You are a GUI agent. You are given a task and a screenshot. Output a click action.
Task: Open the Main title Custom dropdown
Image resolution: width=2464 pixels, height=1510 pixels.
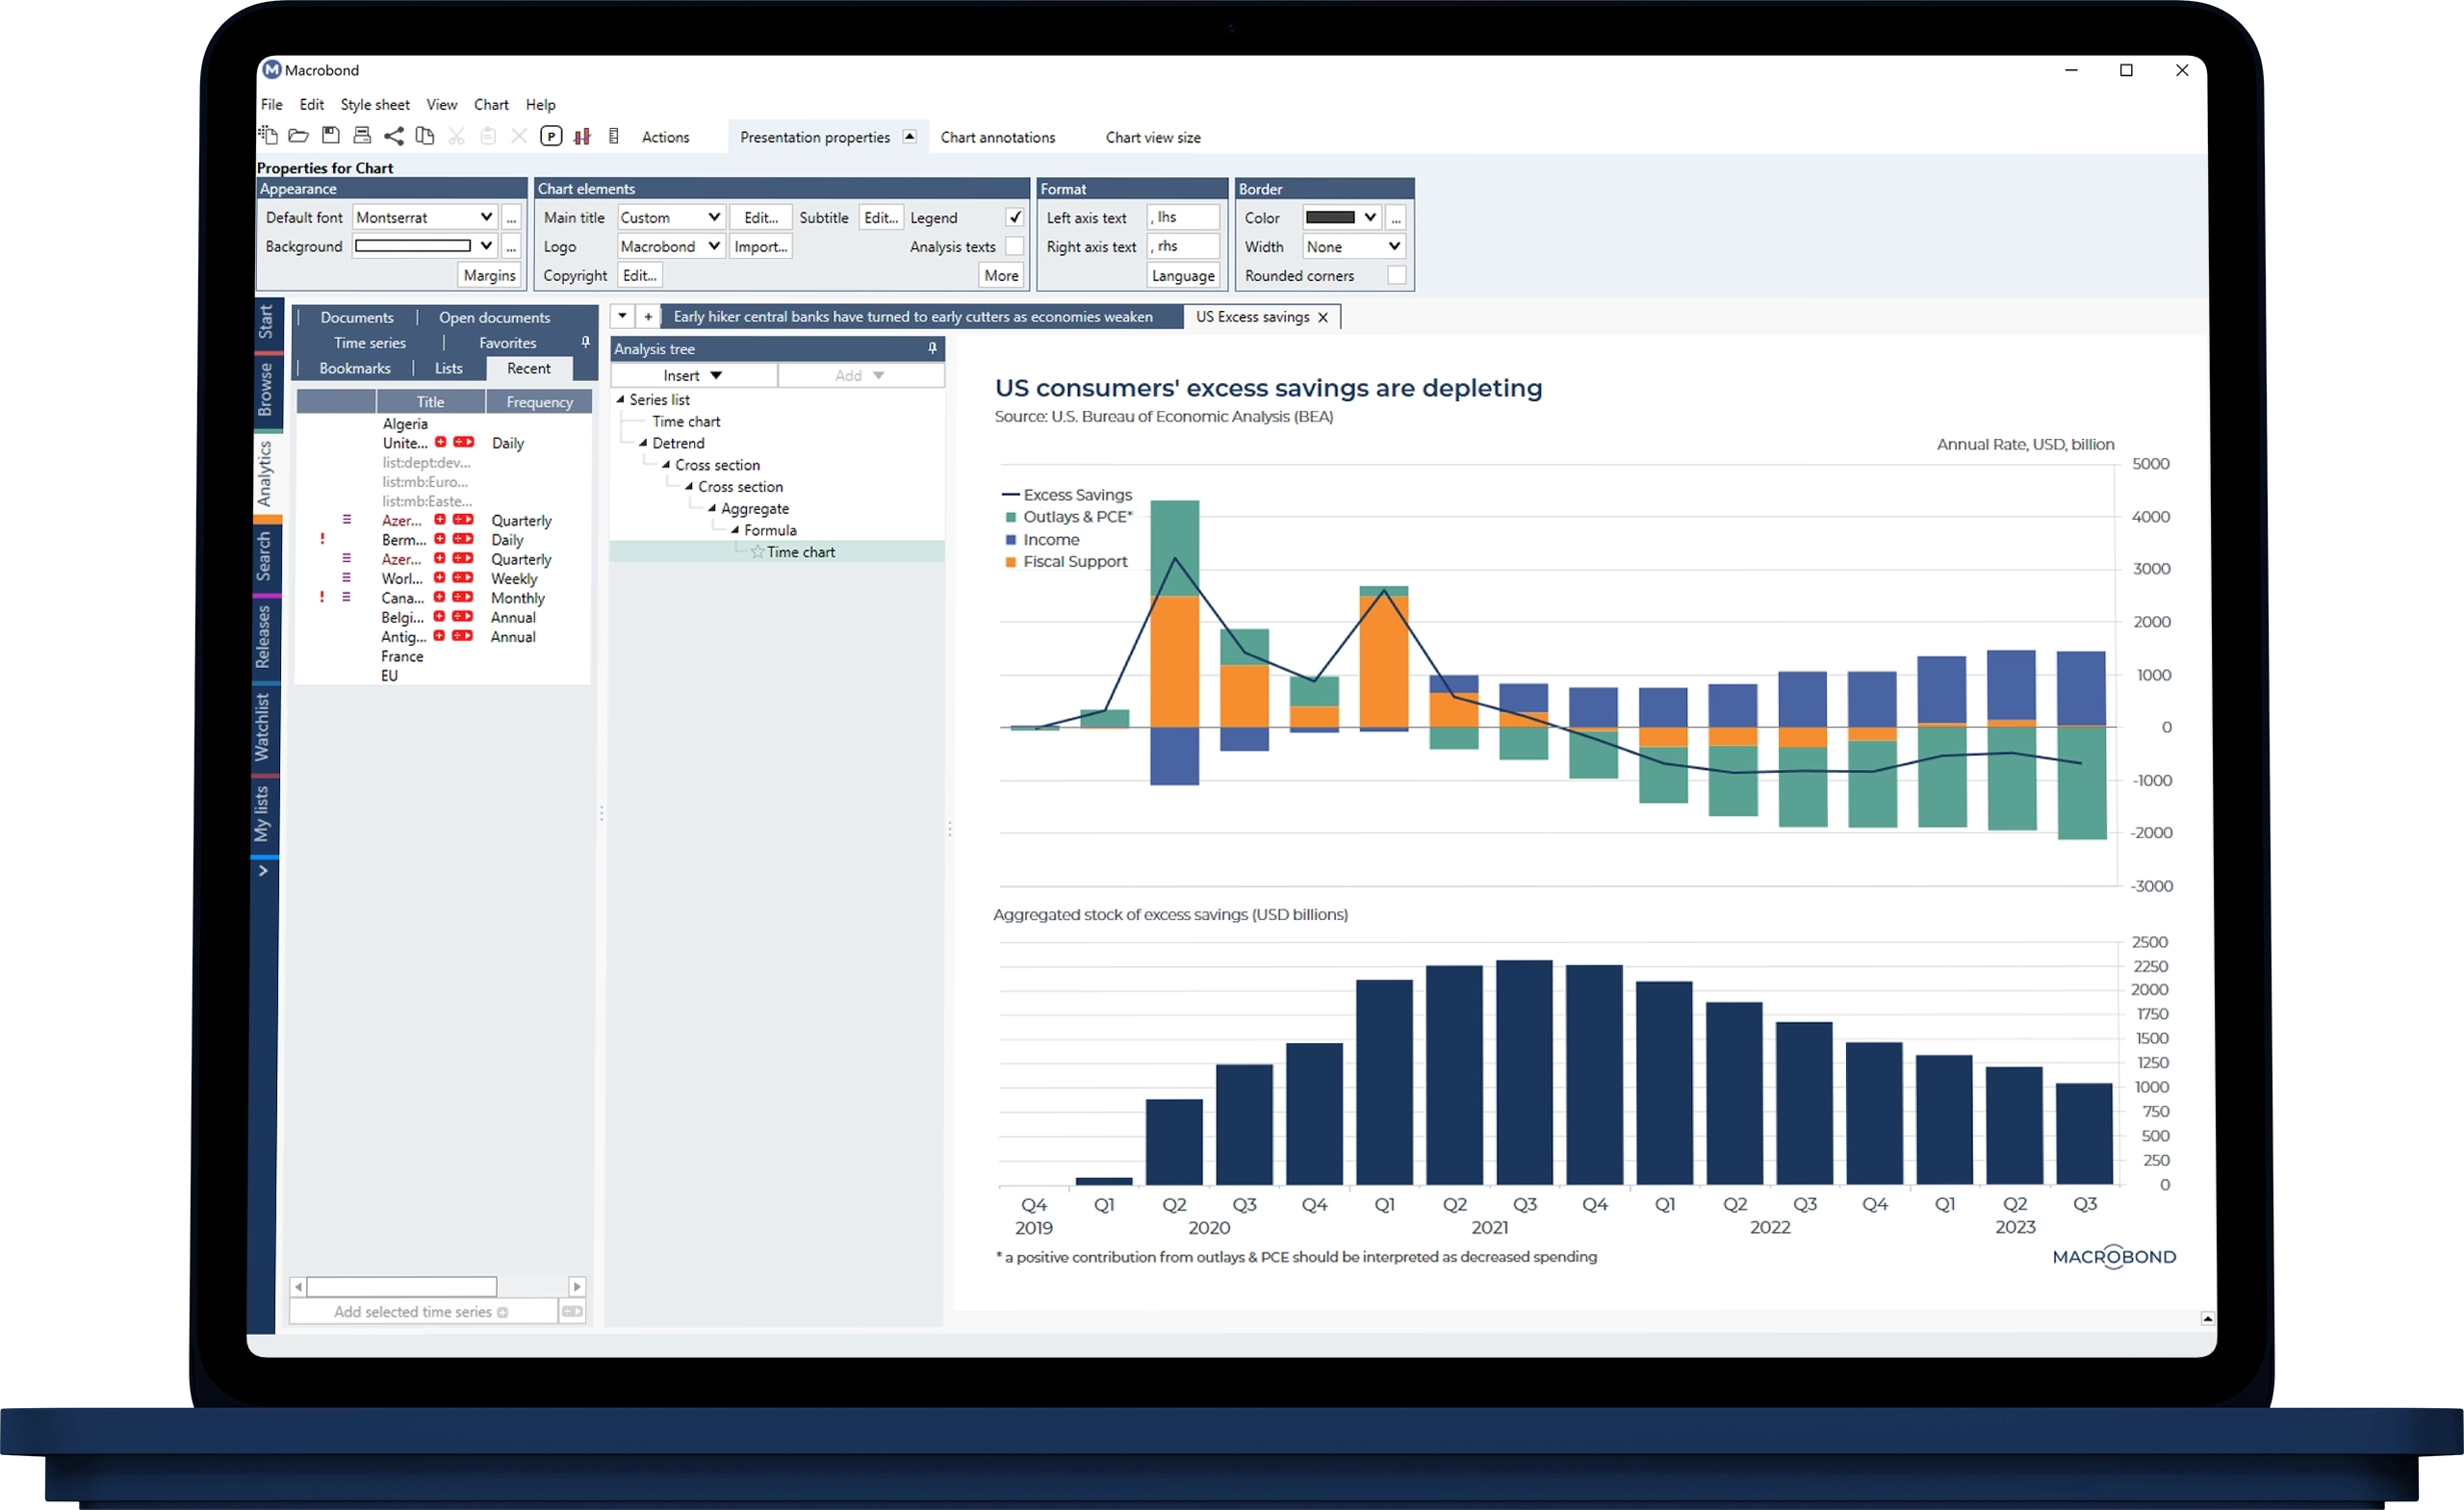pyautogui.click(x=714, y=217)
